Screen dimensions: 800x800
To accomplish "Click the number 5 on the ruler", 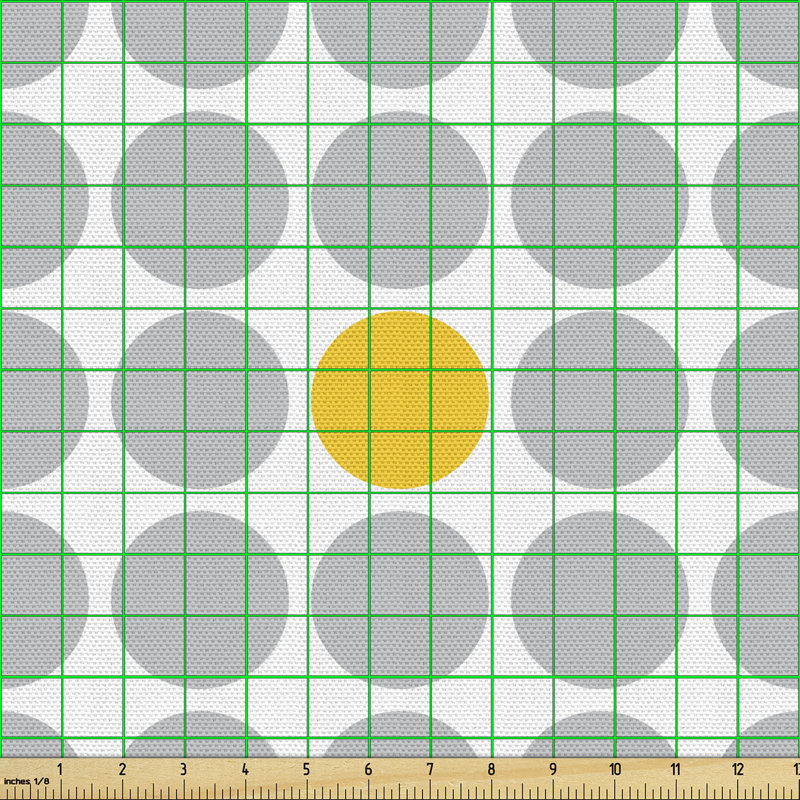I will (x=306, y=769).
